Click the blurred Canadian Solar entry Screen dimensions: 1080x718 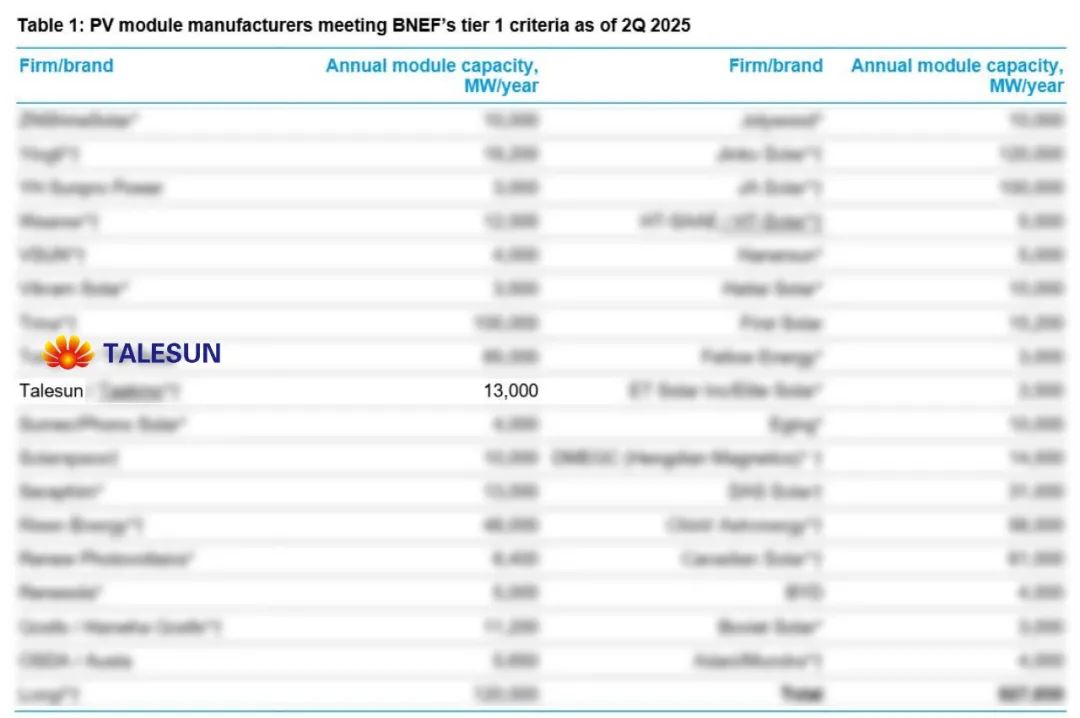pyautogui.click(x=751, y=559)
